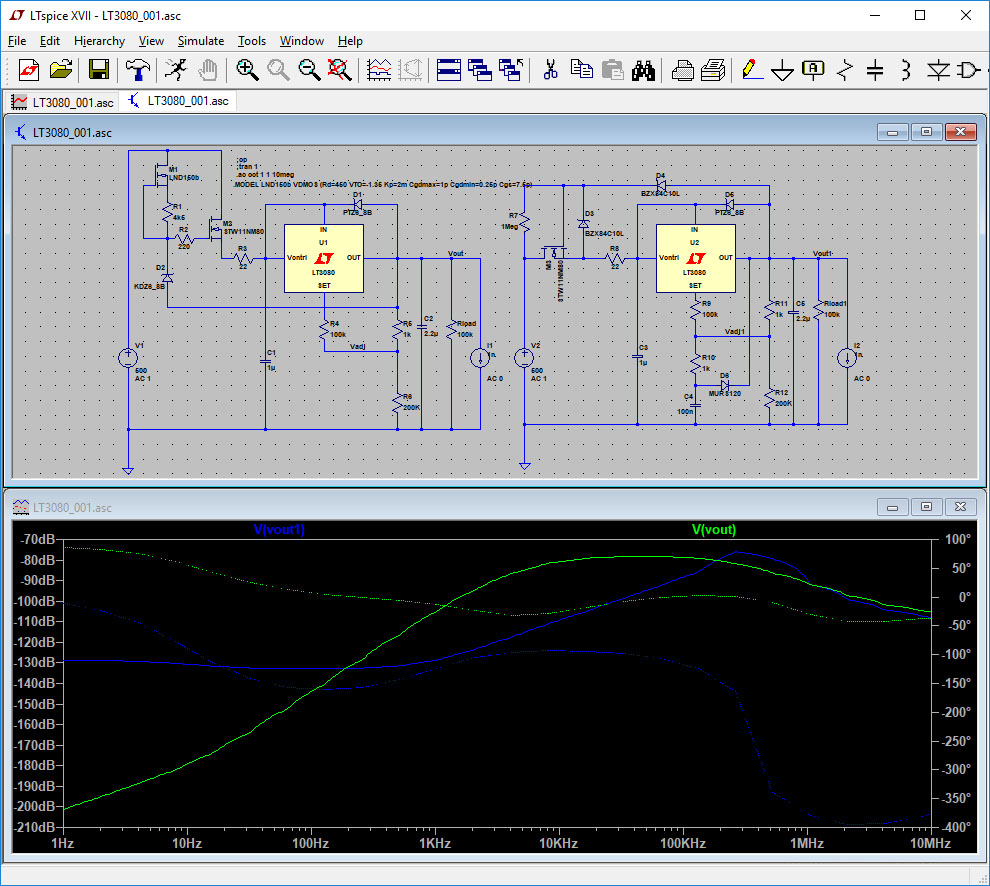The width and height of the screenshot is (990, 886).
Task: Place a Capacitor component
Action: pos(875,69)
